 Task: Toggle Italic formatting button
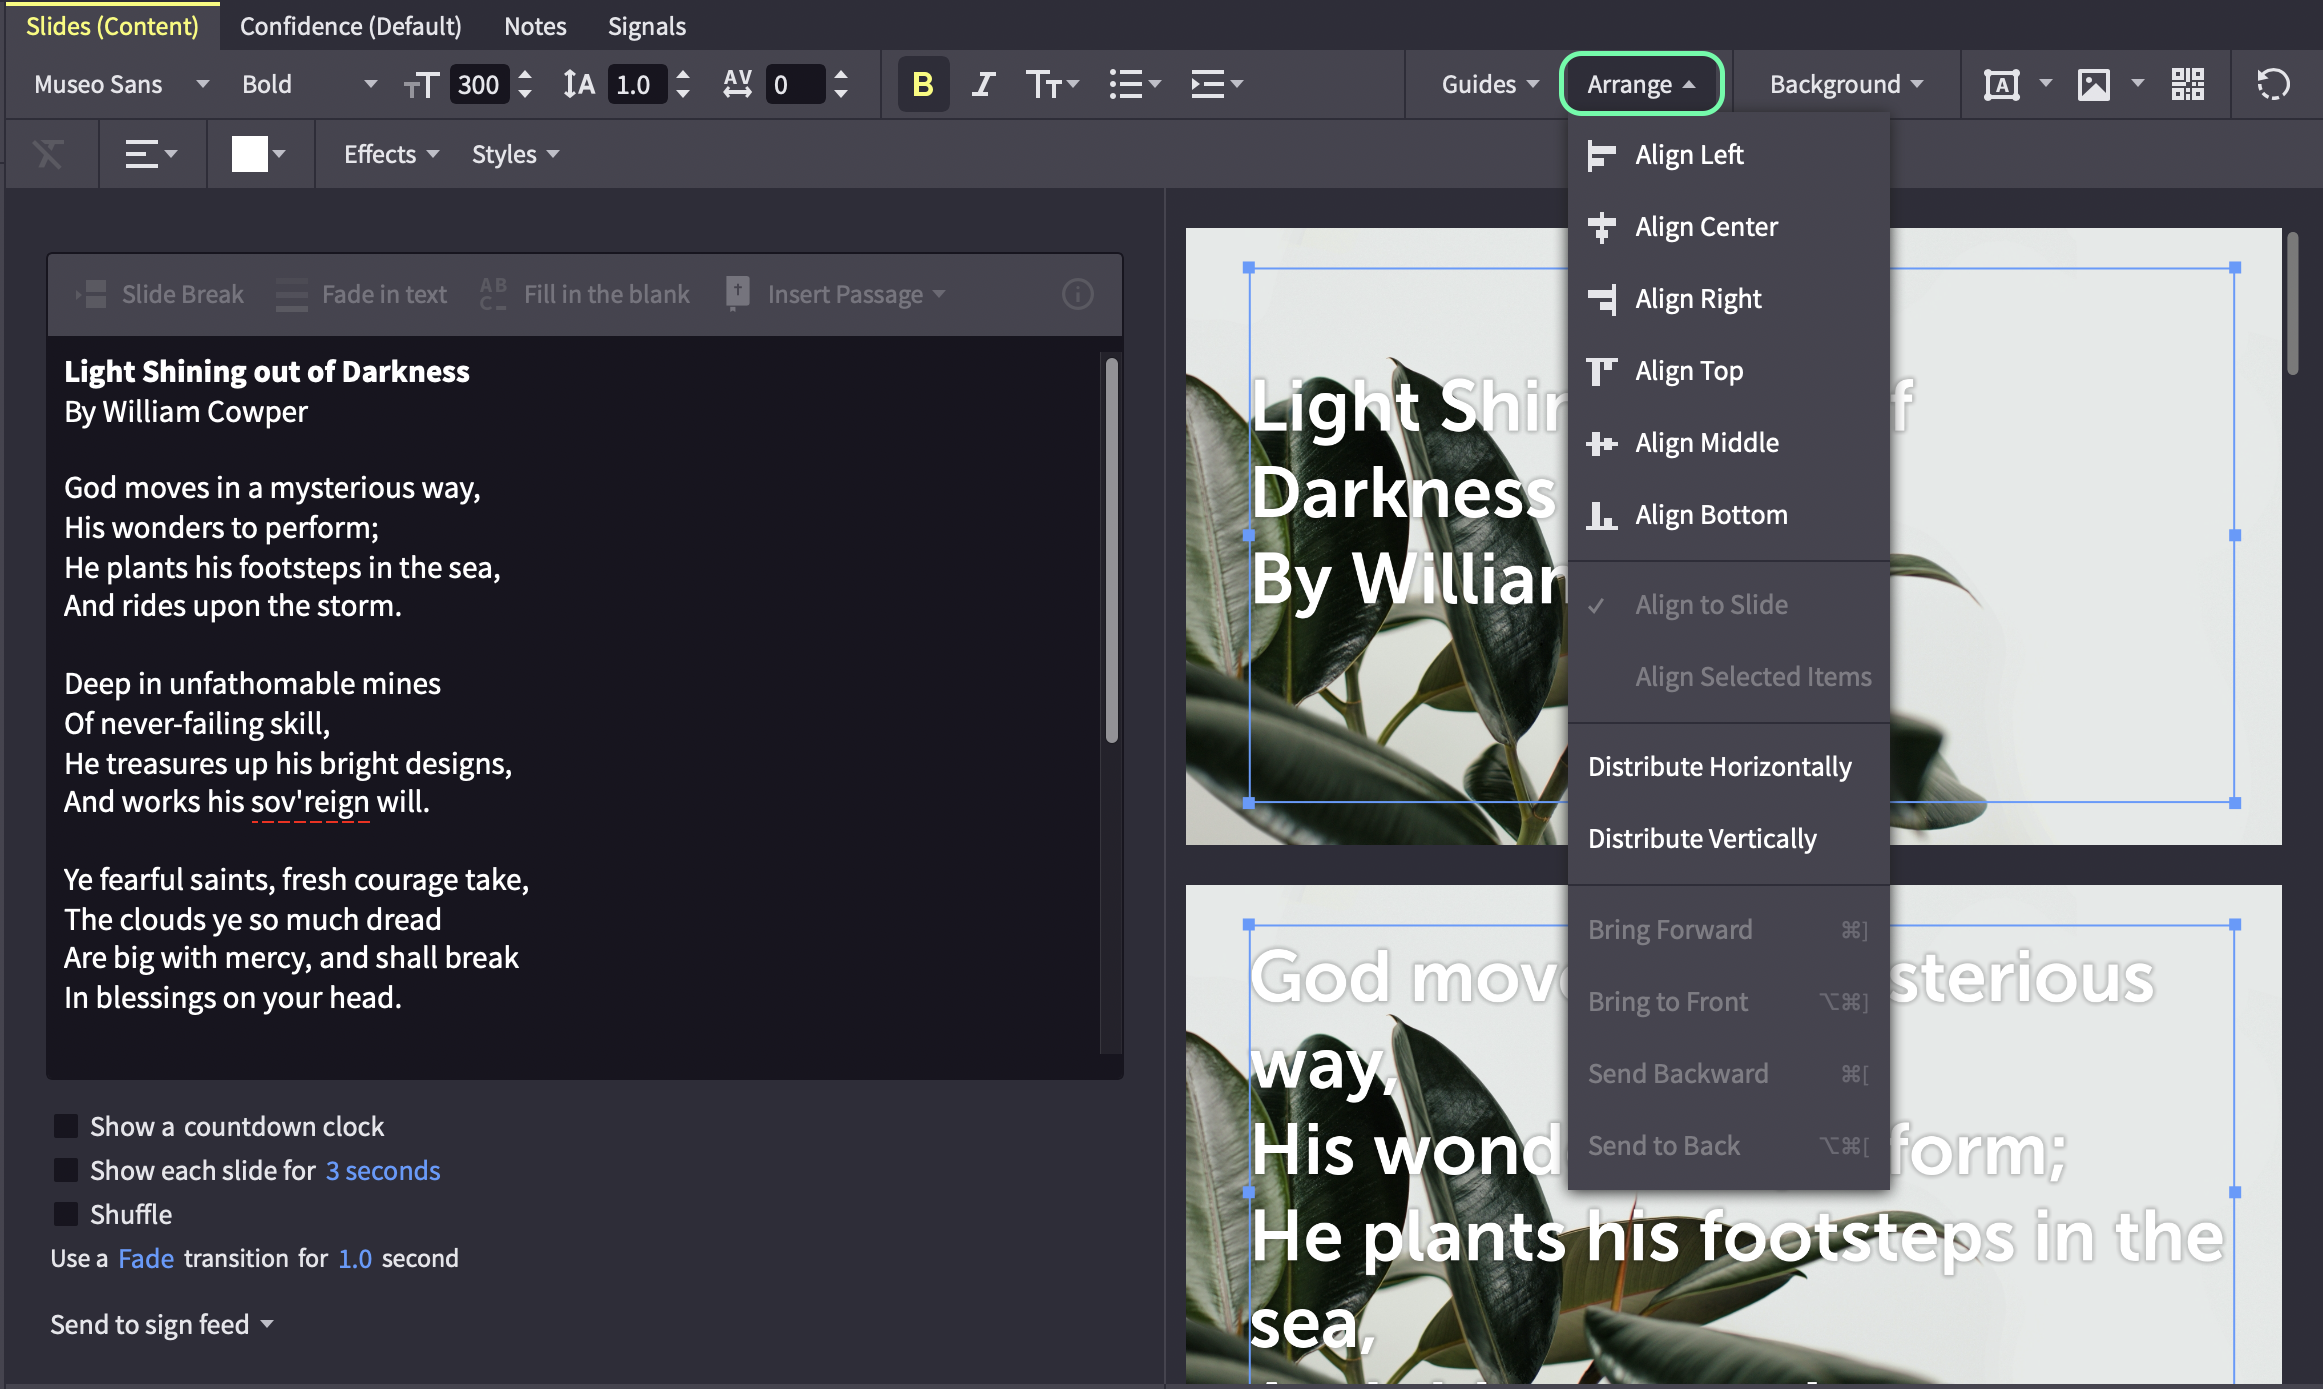click(x=983, y=85)
